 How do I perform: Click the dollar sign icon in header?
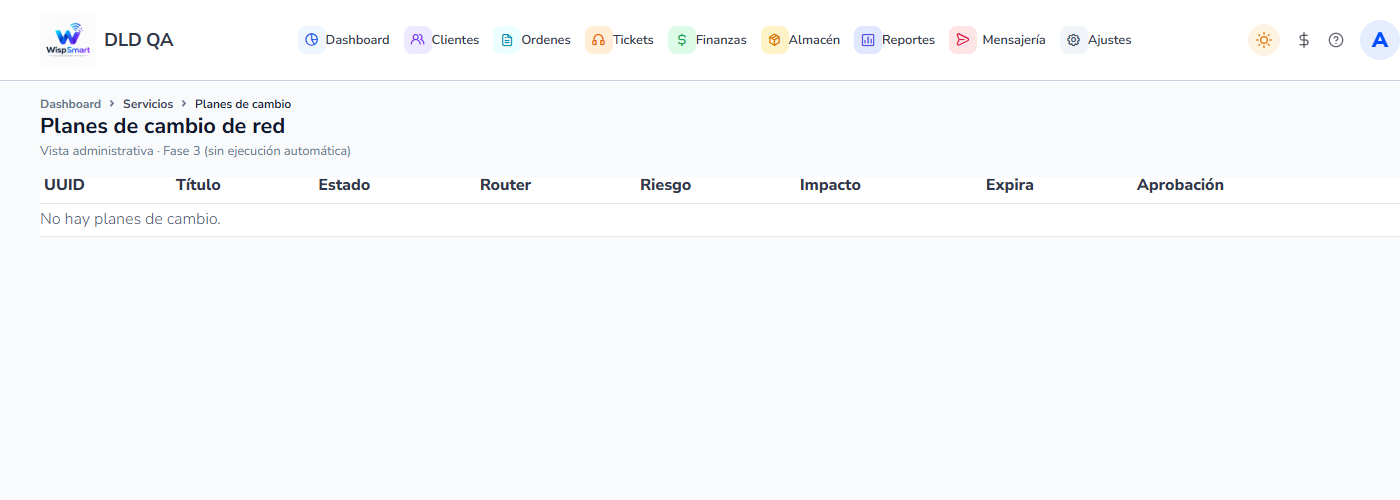coord(1304,40)
